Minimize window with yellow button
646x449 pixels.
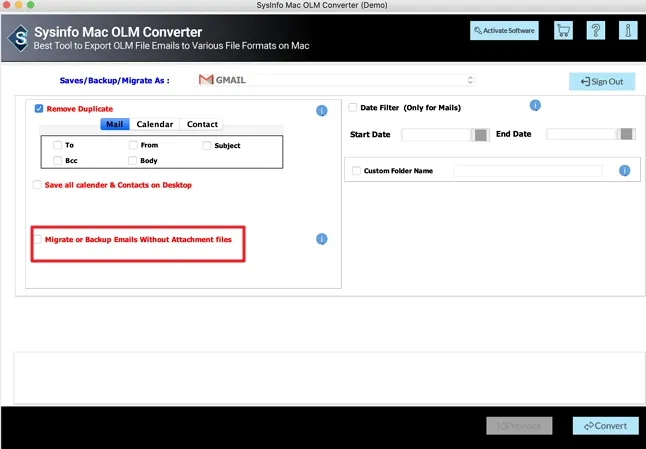tap(19, 5)
